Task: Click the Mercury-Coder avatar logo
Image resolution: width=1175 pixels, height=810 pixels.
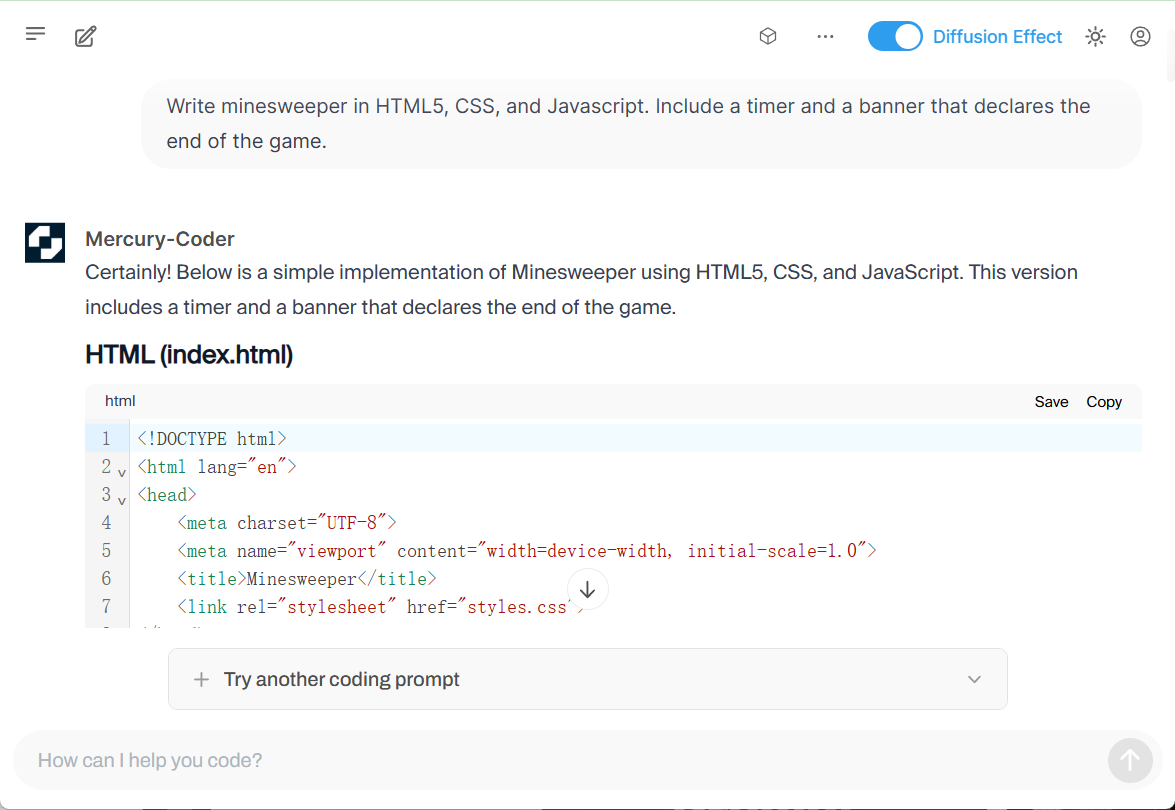Action: pyautogui.click(x=45, y=243)
